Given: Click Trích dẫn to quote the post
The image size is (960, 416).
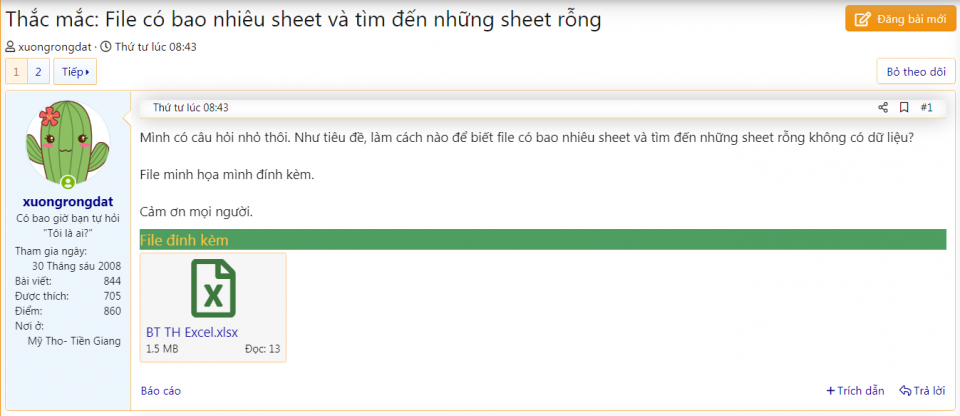Looking at the screenshot, I should (x=855, y=391).
